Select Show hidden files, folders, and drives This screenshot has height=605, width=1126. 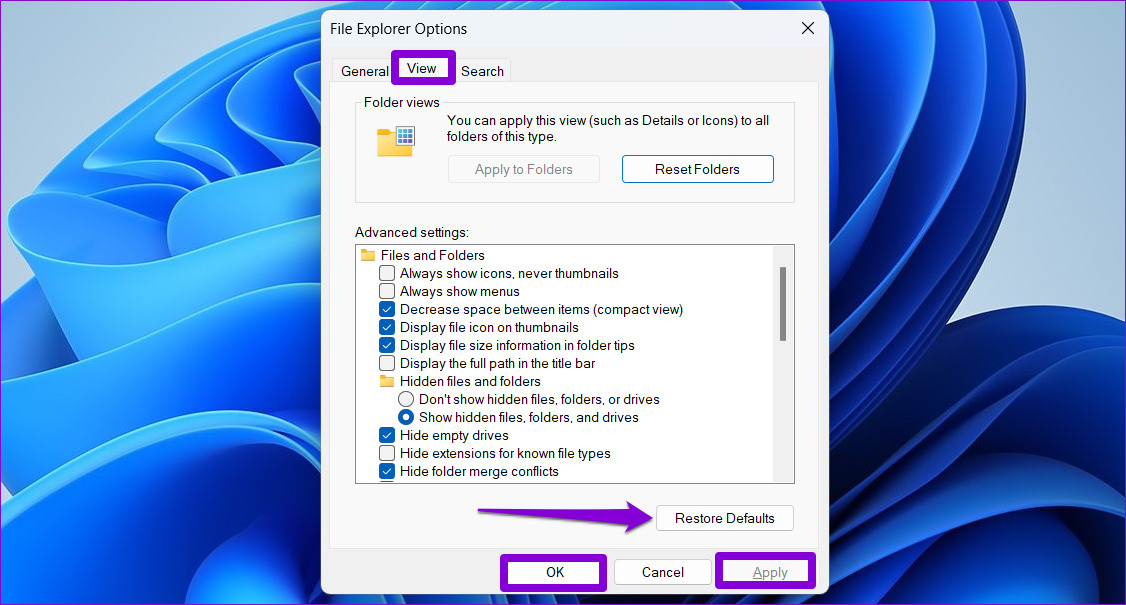tap(406, 417)
